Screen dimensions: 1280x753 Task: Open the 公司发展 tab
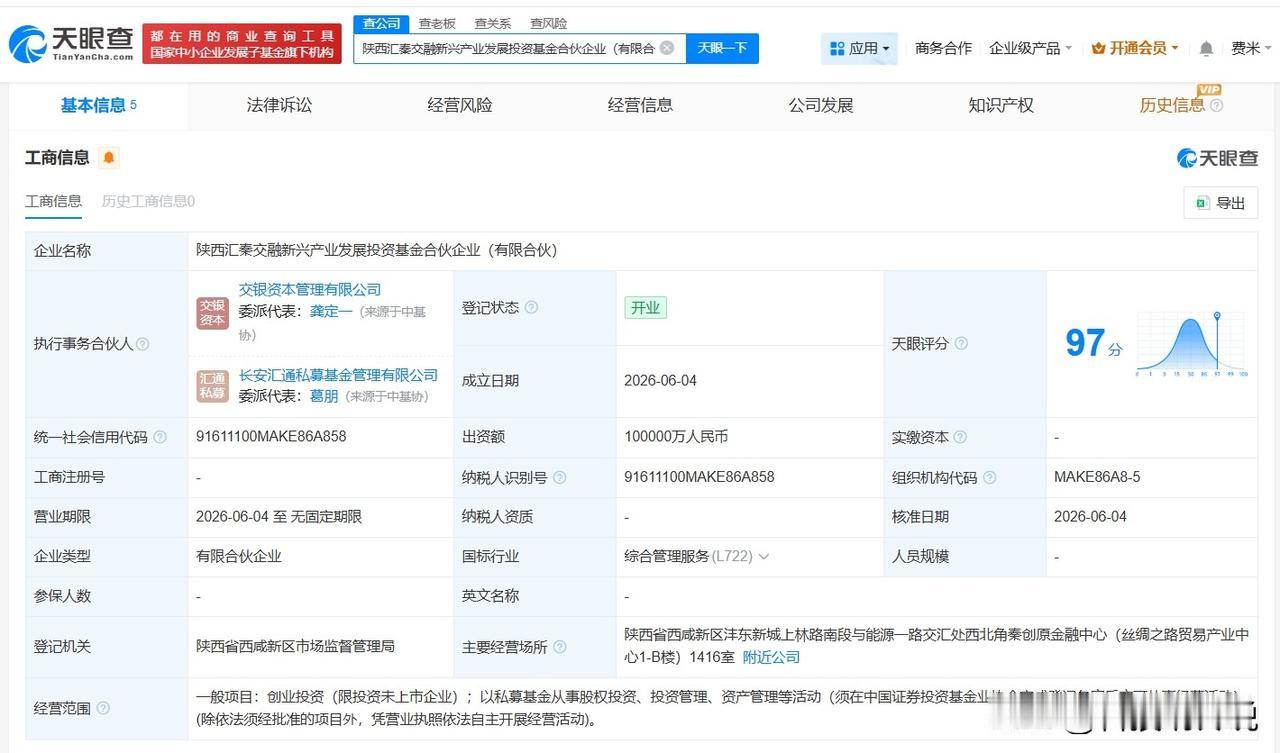coord(820,105)
